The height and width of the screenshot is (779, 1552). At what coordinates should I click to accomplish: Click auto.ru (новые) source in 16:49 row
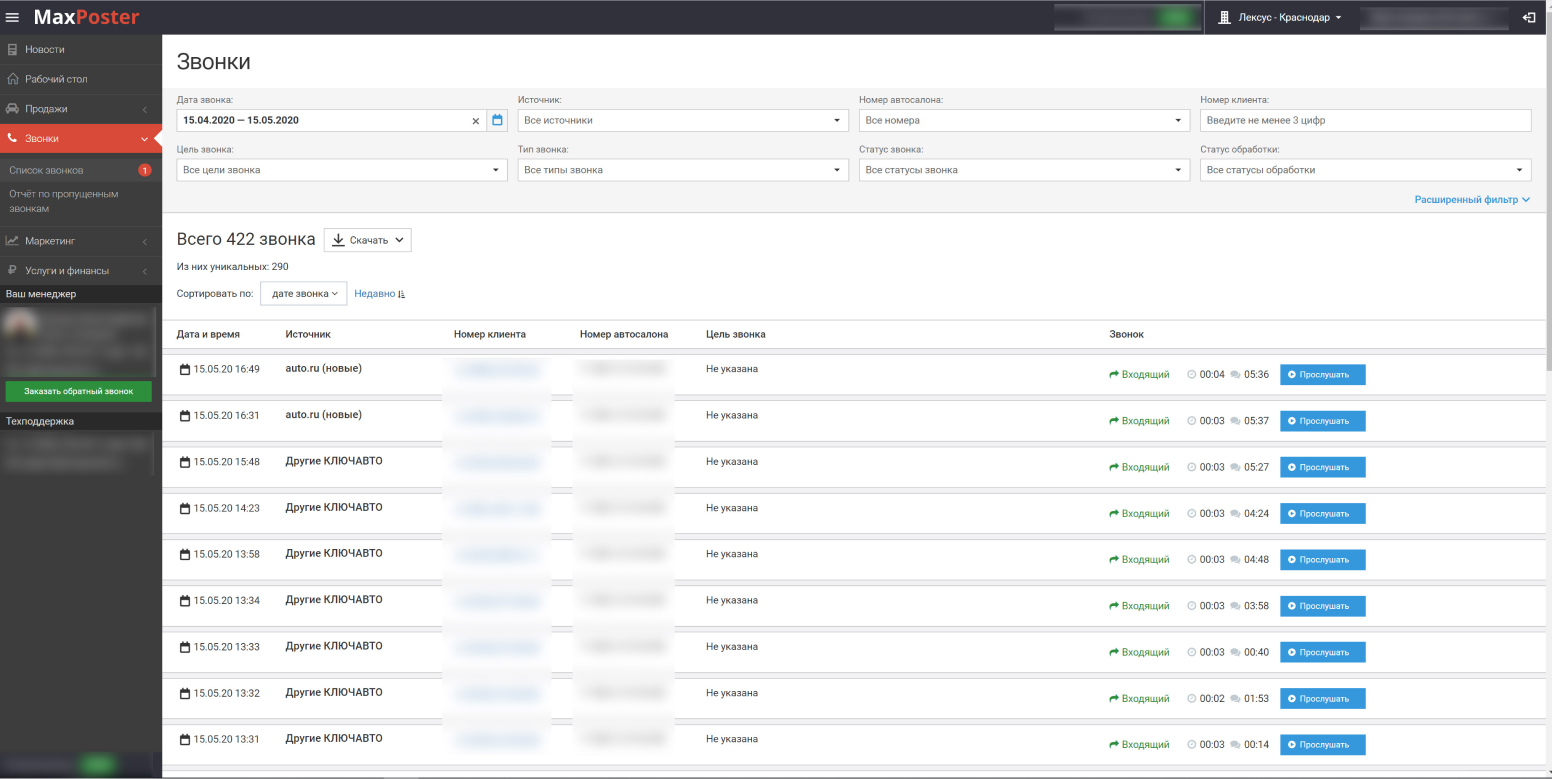point(323,368)
